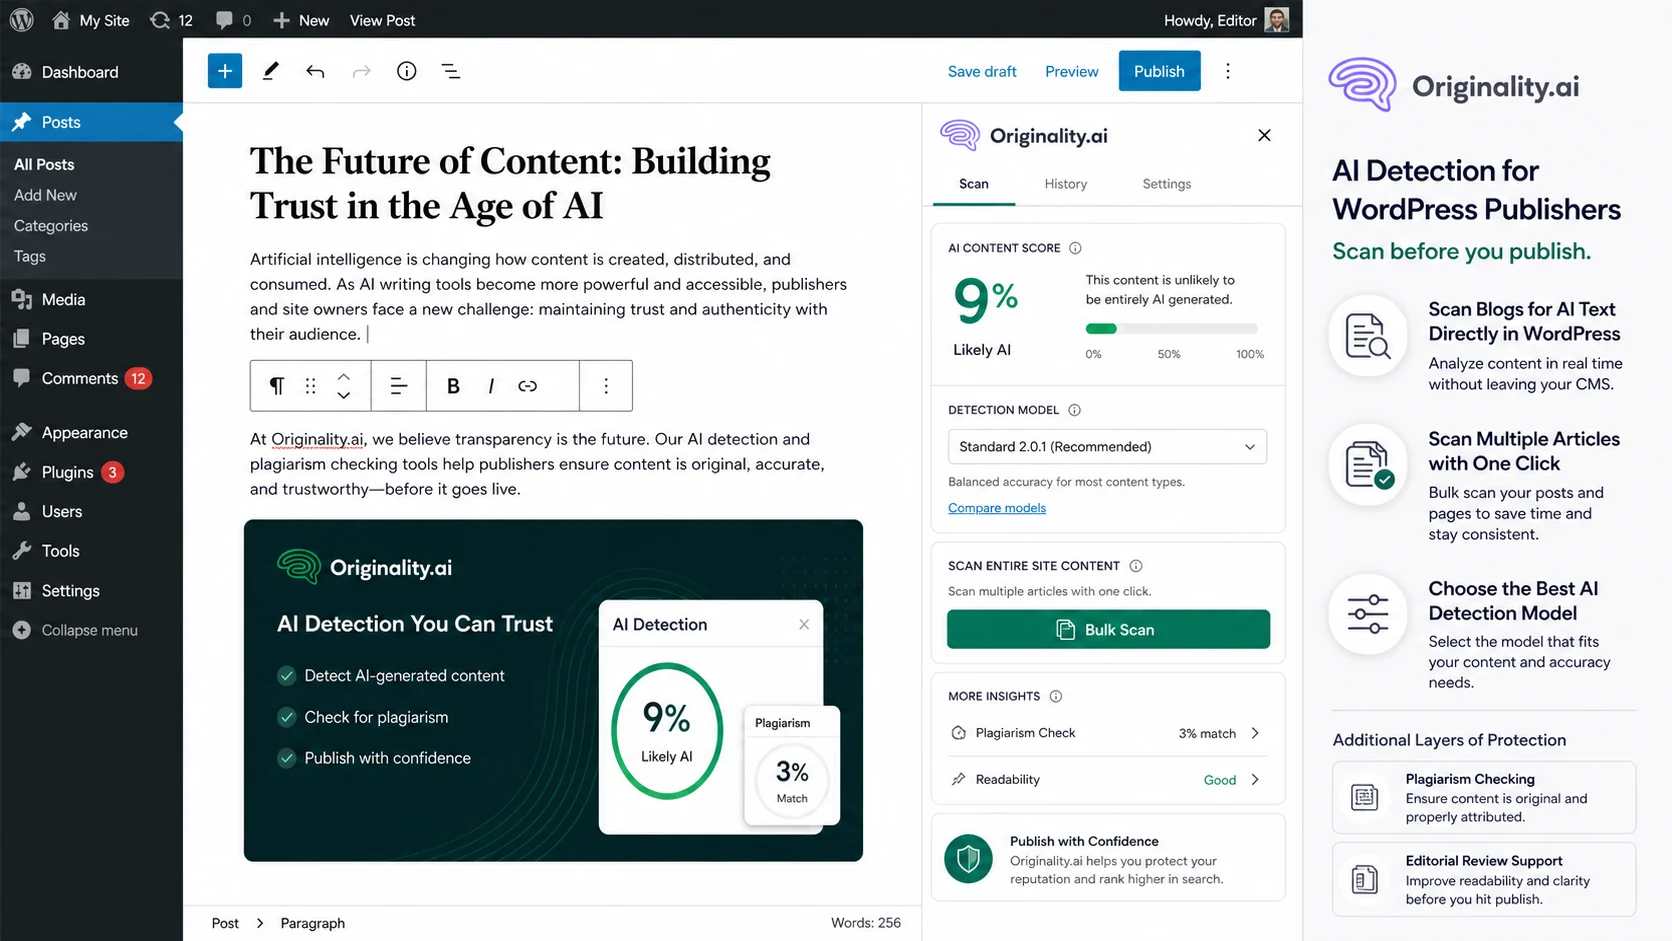1672x941 pixels.
Task: Click the WordPress logo in admin bar
Action: [x=21, y=19]
